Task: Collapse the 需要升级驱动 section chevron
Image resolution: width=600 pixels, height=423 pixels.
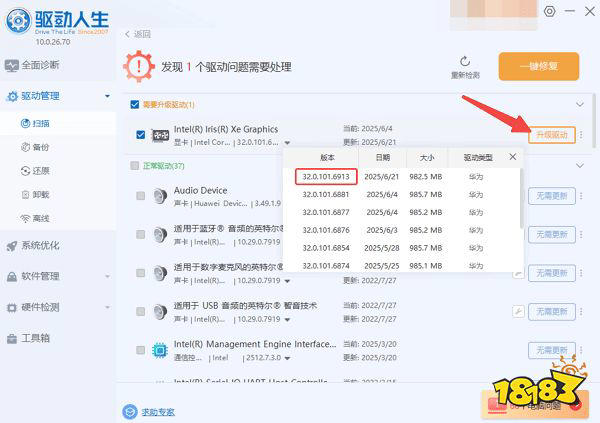Action: pos(580,104)
